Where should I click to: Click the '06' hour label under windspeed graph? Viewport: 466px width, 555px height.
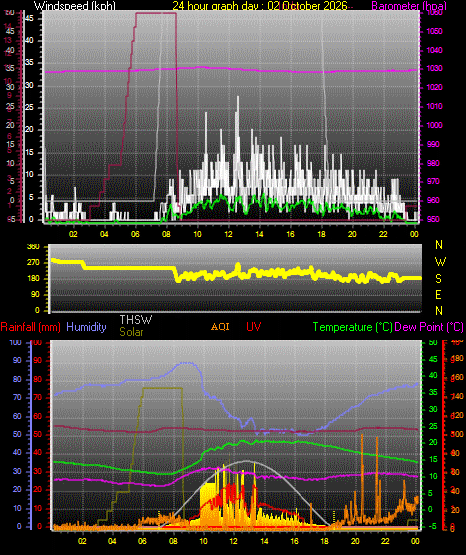[135, 234]
